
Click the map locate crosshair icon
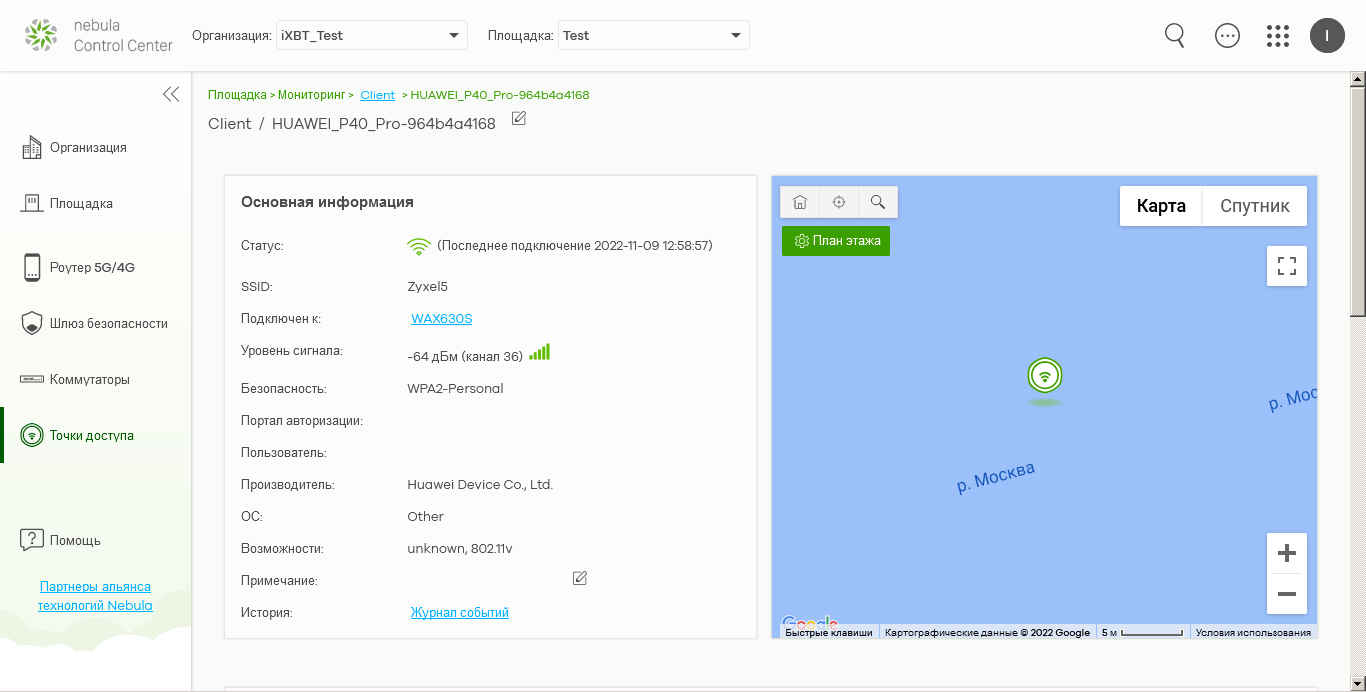[839, 202]
